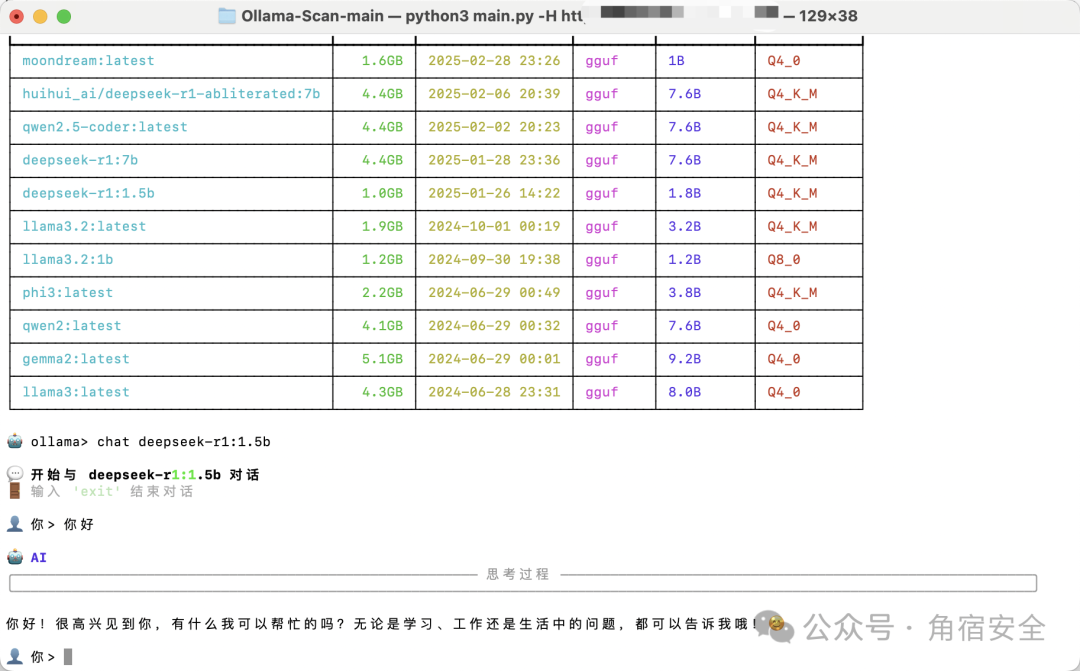1080x671 pixels.
Task: Click deepseek-r1:1.5b in the models table
Action: tap(88, 193)
